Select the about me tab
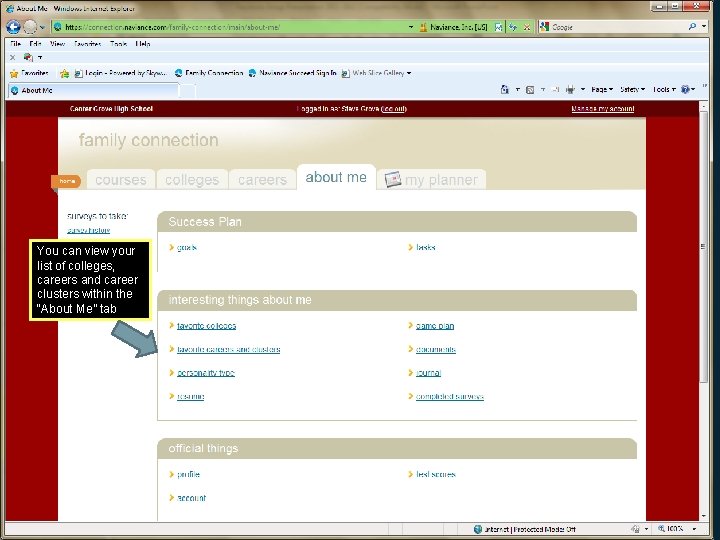The image size is (720, 540). tap(336, 177)
